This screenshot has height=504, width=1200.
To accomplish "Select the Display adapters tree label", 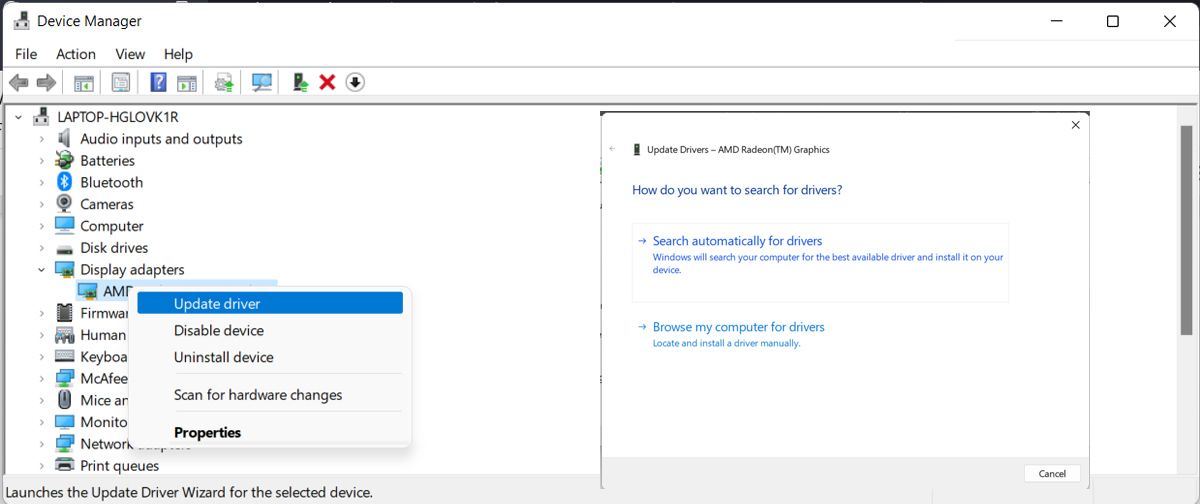I will [x=132, y=269].
